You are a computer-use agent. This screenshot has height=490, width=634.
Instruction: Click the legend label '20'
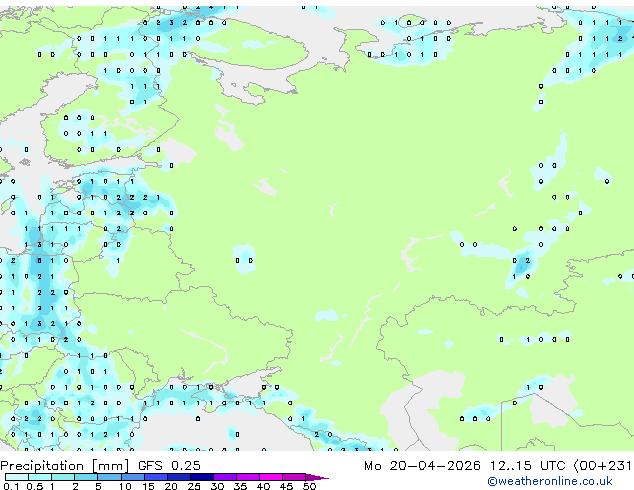(x=171, y=486)
